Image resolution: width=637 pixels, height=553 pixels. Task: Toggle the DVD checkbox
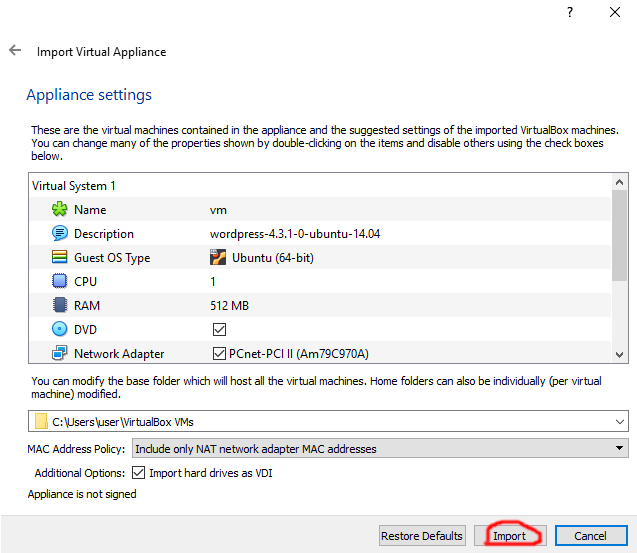click(219, 330)
